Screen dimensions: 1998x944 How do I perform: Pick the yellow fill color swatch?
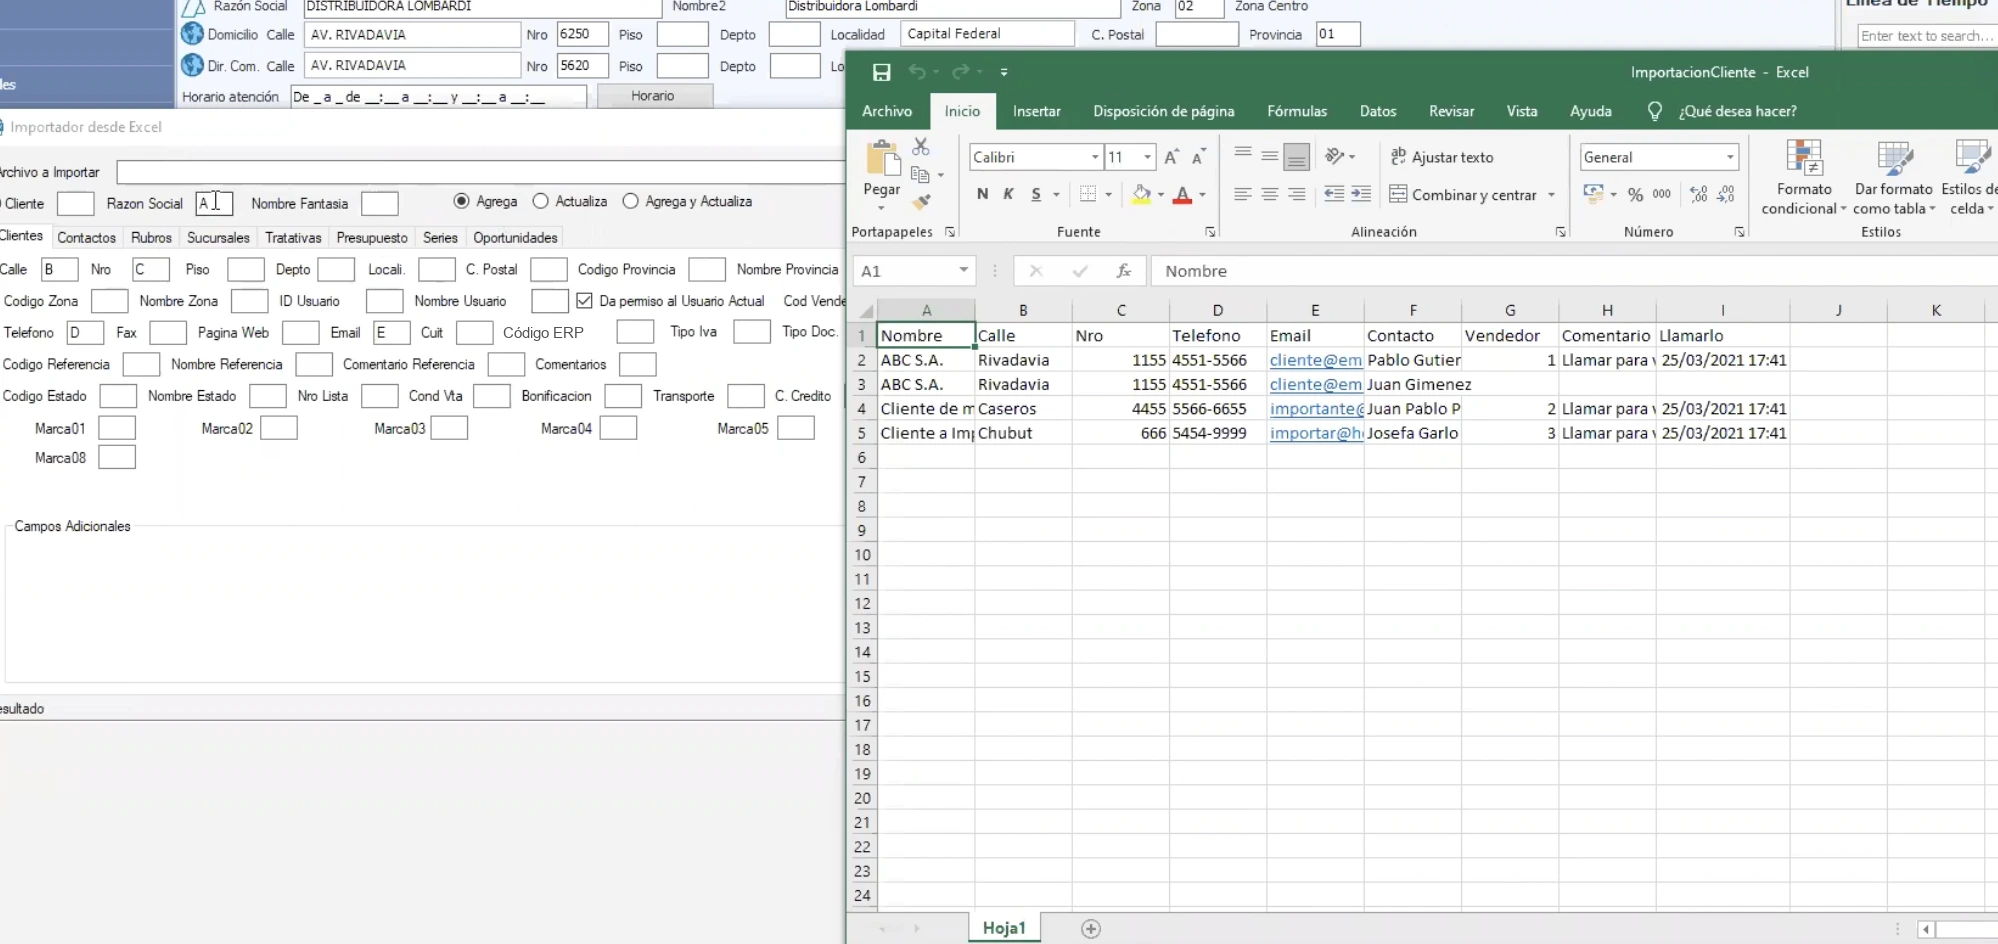click(x=1141, y=194)
